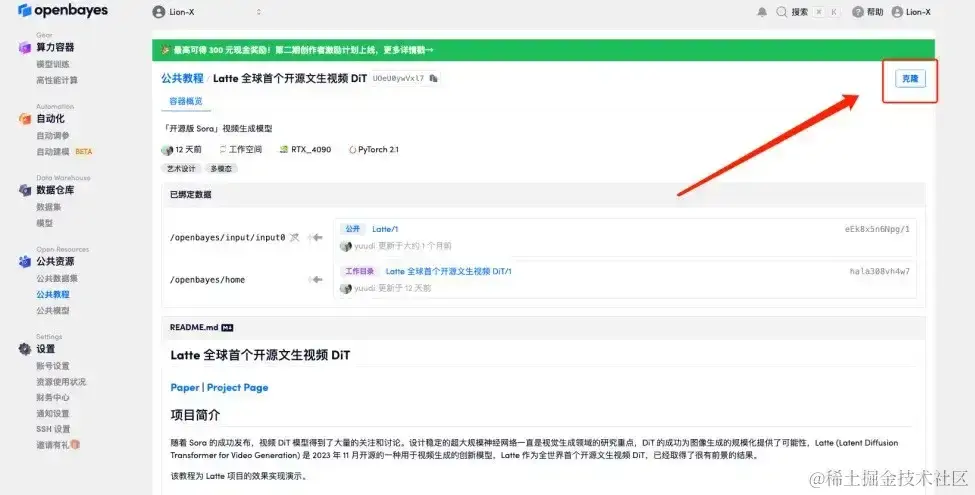Click the RTX_4090 chip icon
This screenshot has width=975, height=495.
(x=284, y=150)
